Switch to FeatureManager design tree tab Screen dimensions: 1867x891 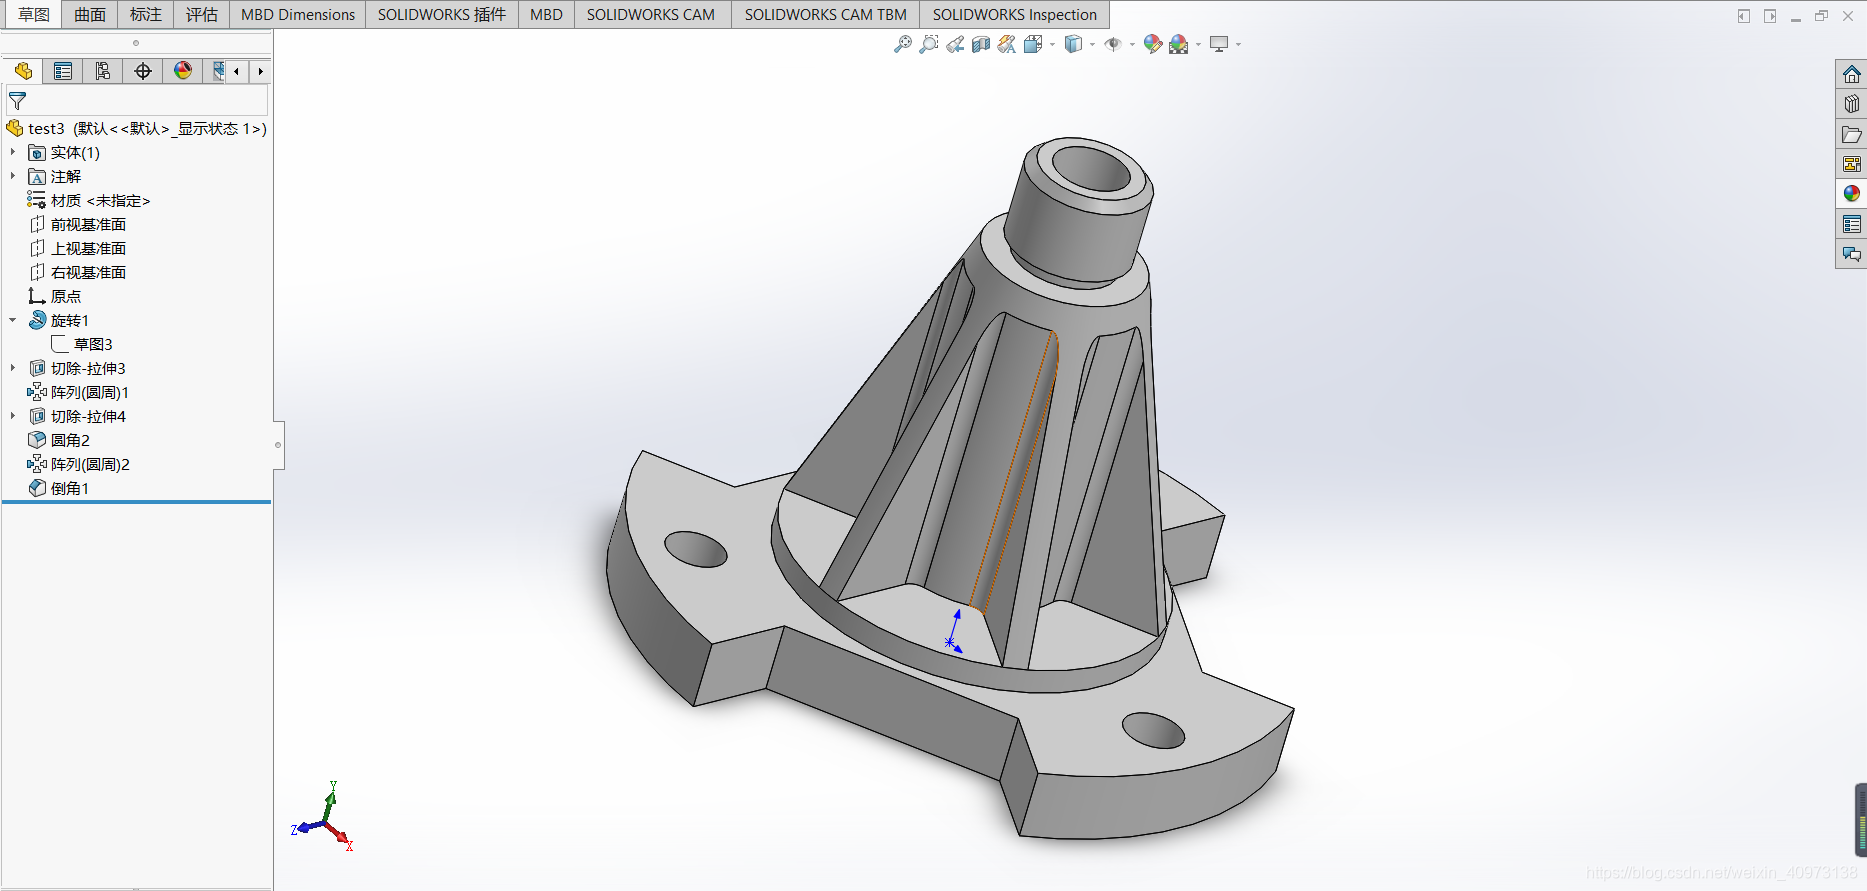coord(23,71)
